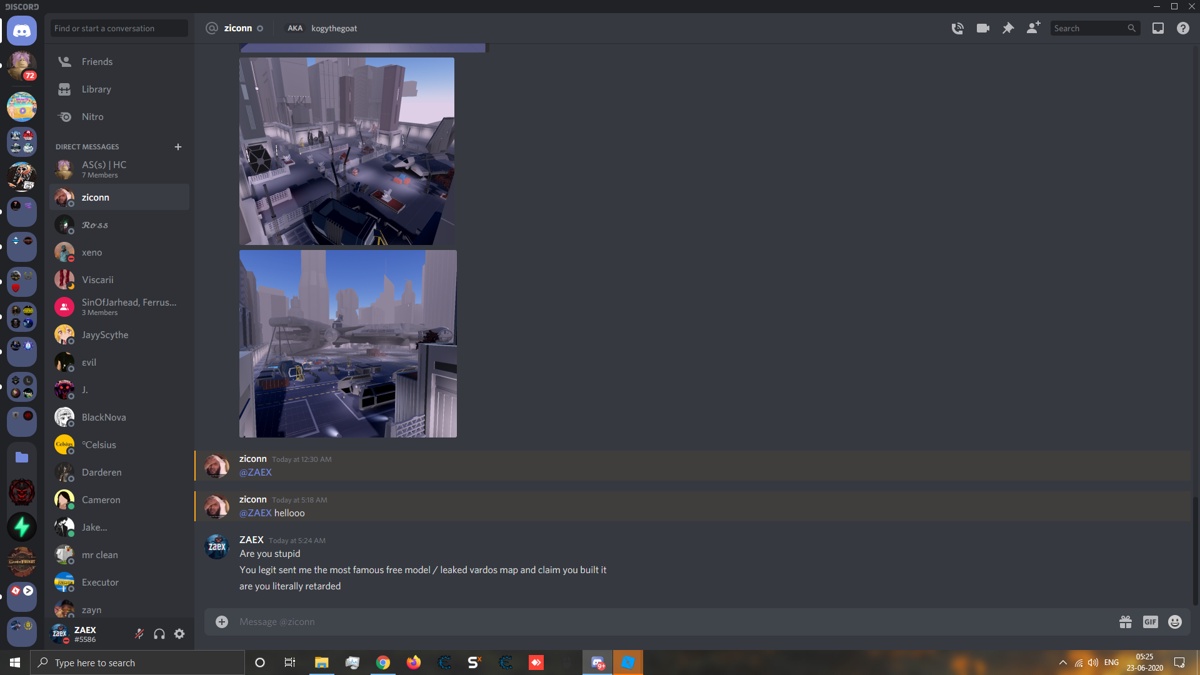Start a voice call with ziconn

[957, 28]
